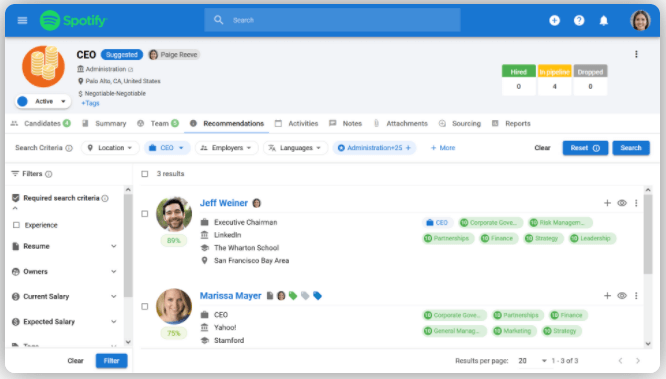Click + More search criteria
Screen dimensions: 666x379
(x=443, y=148)
